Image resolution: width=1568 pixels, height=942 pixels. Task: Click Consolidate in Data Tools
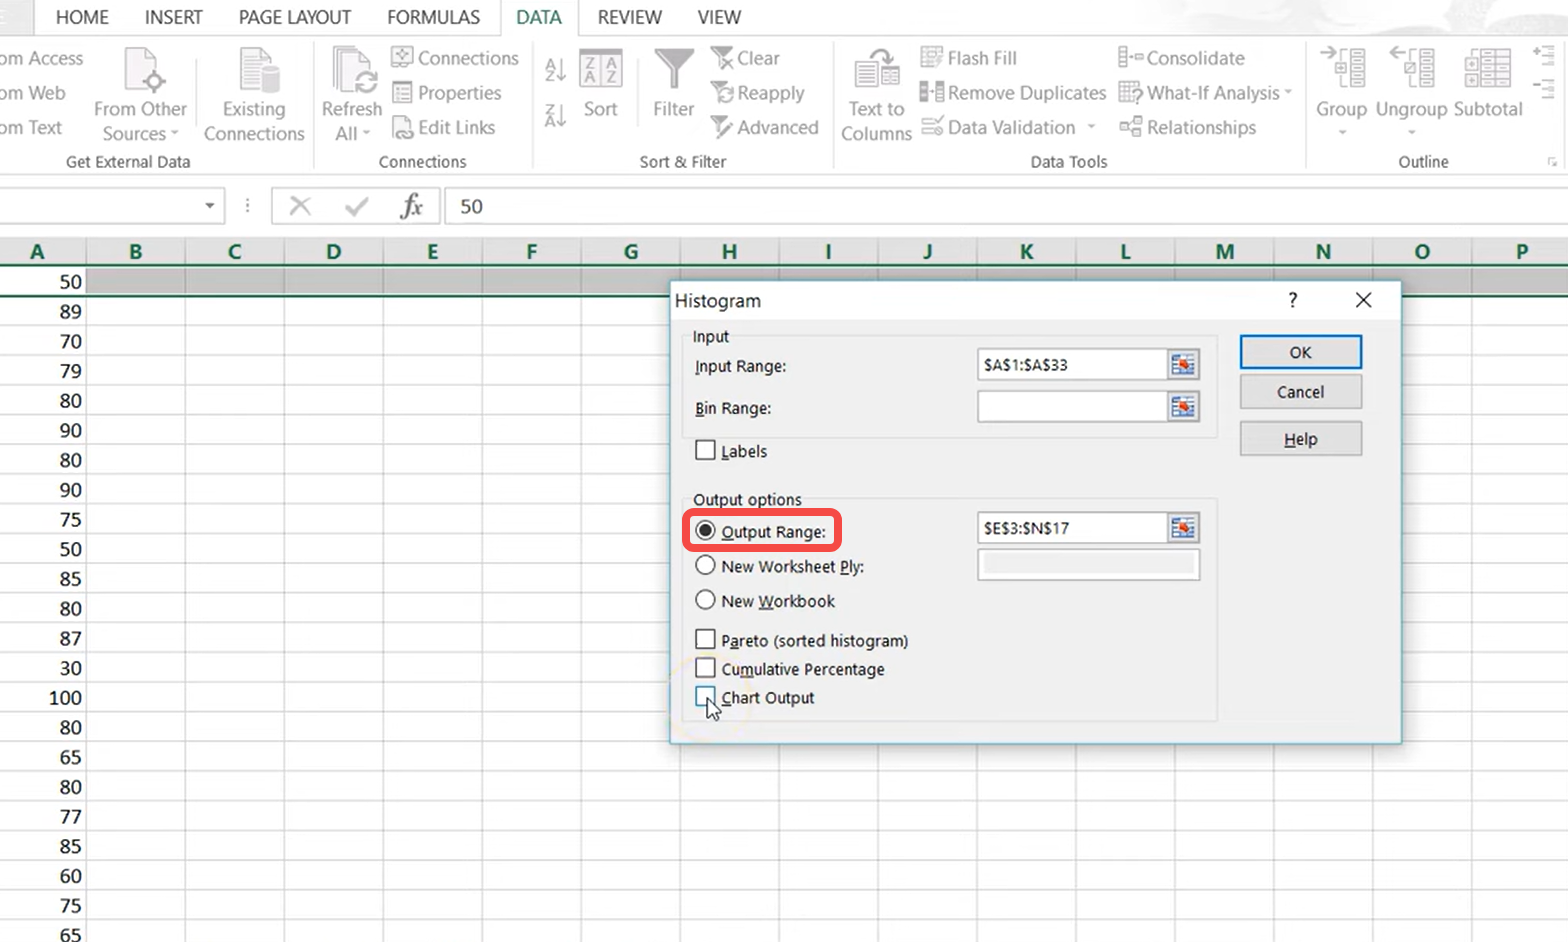click(x=1182, y=58)
